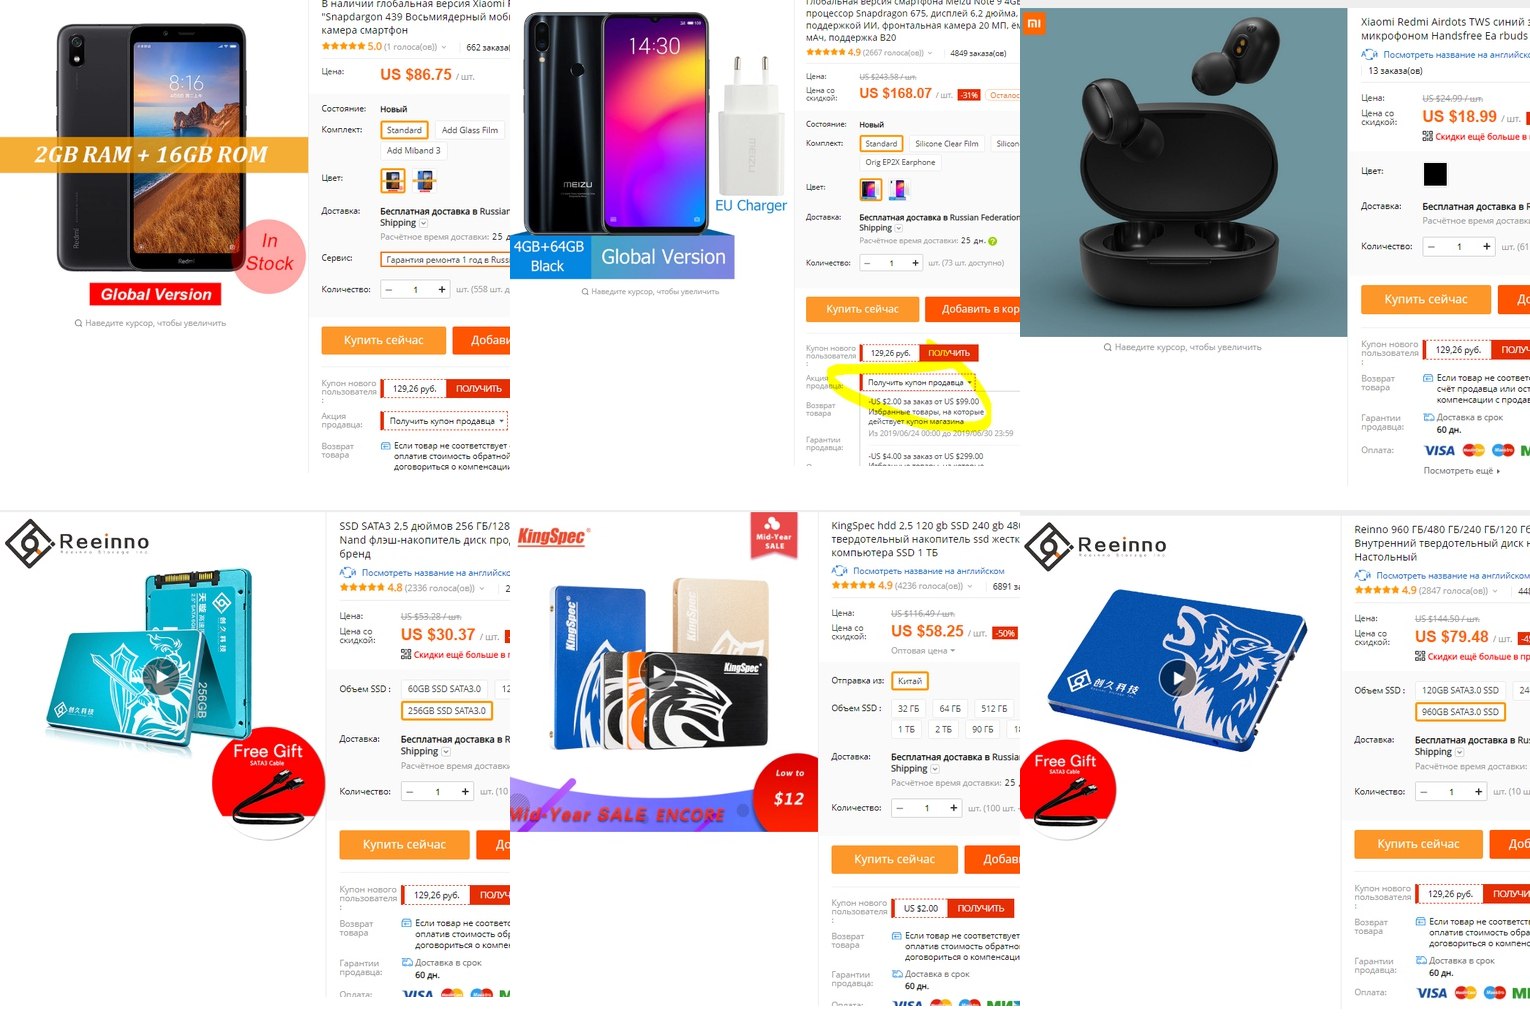Click the Meizu quantity input field

892,263
